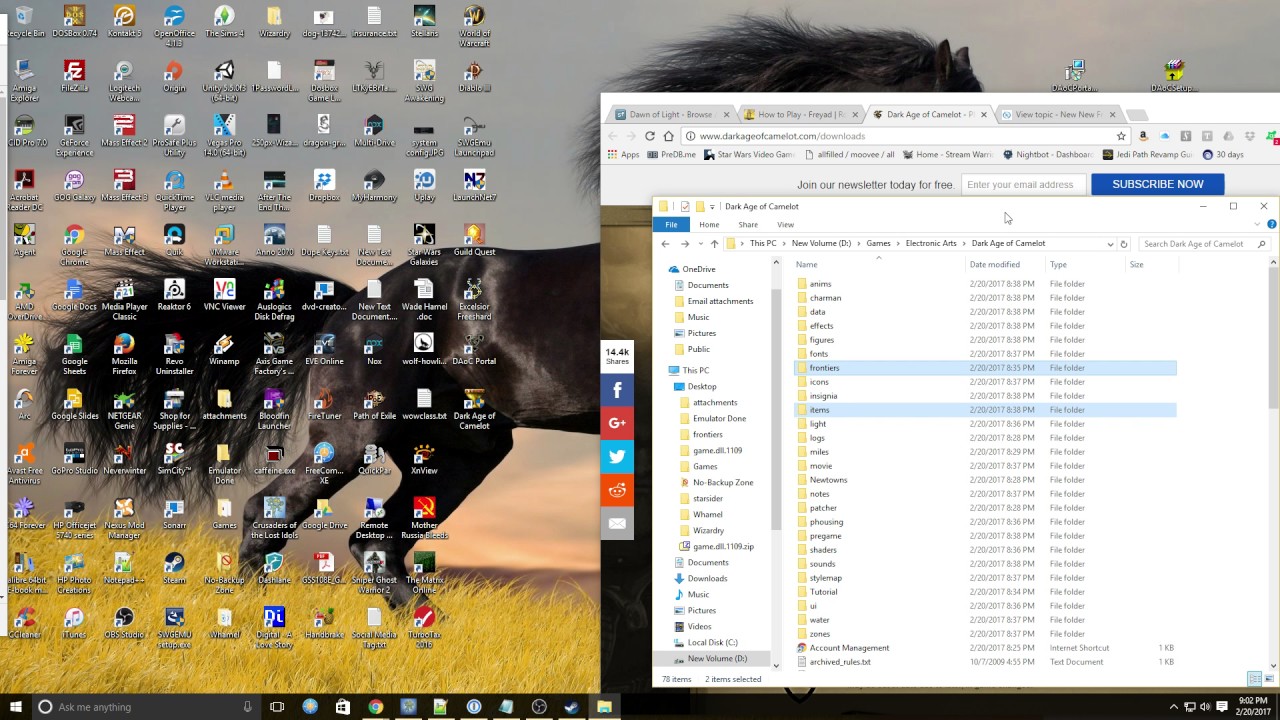This screenshot has height=720, width=1280.
Task: Select the Google Chrome desktop icon
Action: click(x=74, y=245)
